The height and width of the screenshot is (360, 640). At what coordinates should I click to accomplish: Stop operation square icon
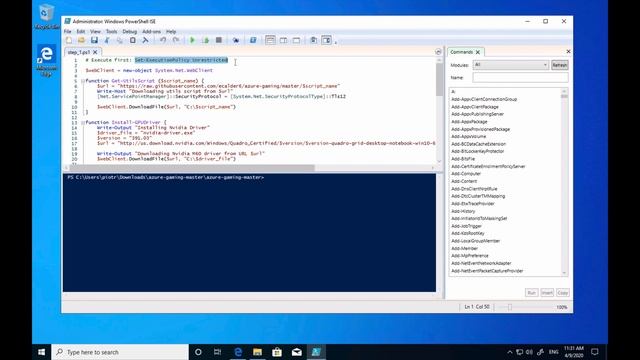tap(219, 40)
